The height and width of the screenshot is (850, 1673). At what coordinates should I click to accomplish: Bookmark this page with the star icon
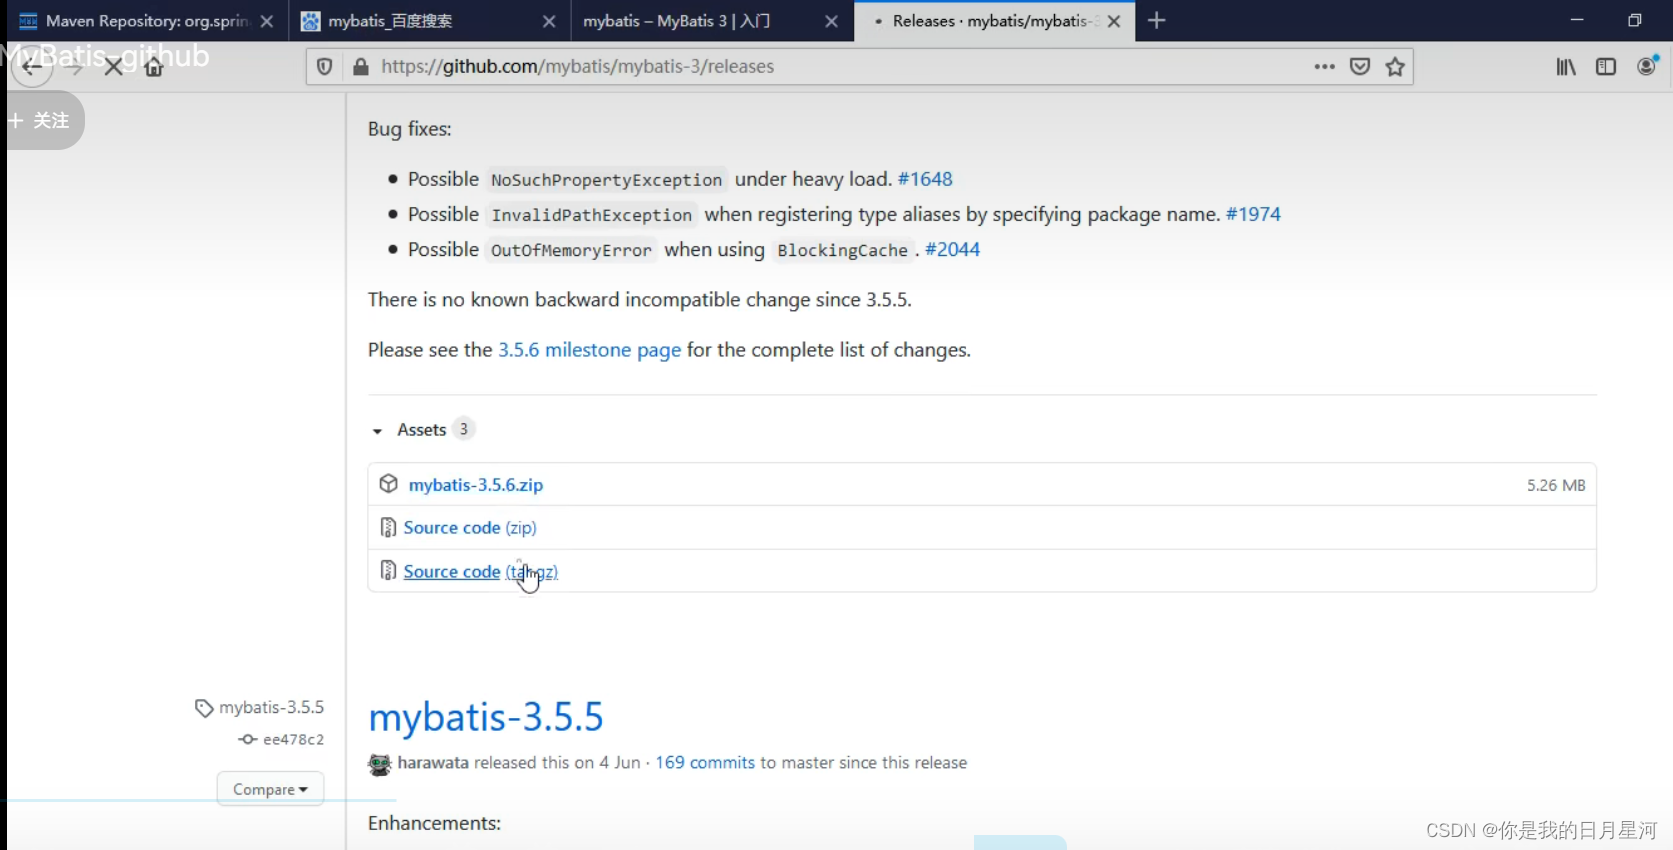click(1395, 67)
